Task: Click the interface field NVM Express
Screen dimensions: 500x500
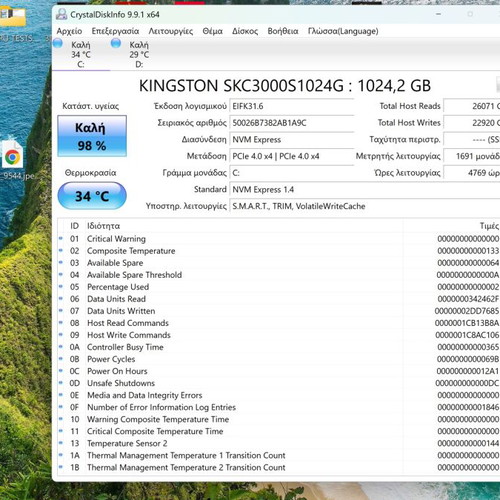Action: pyautogui.click(x=292, y=140)
